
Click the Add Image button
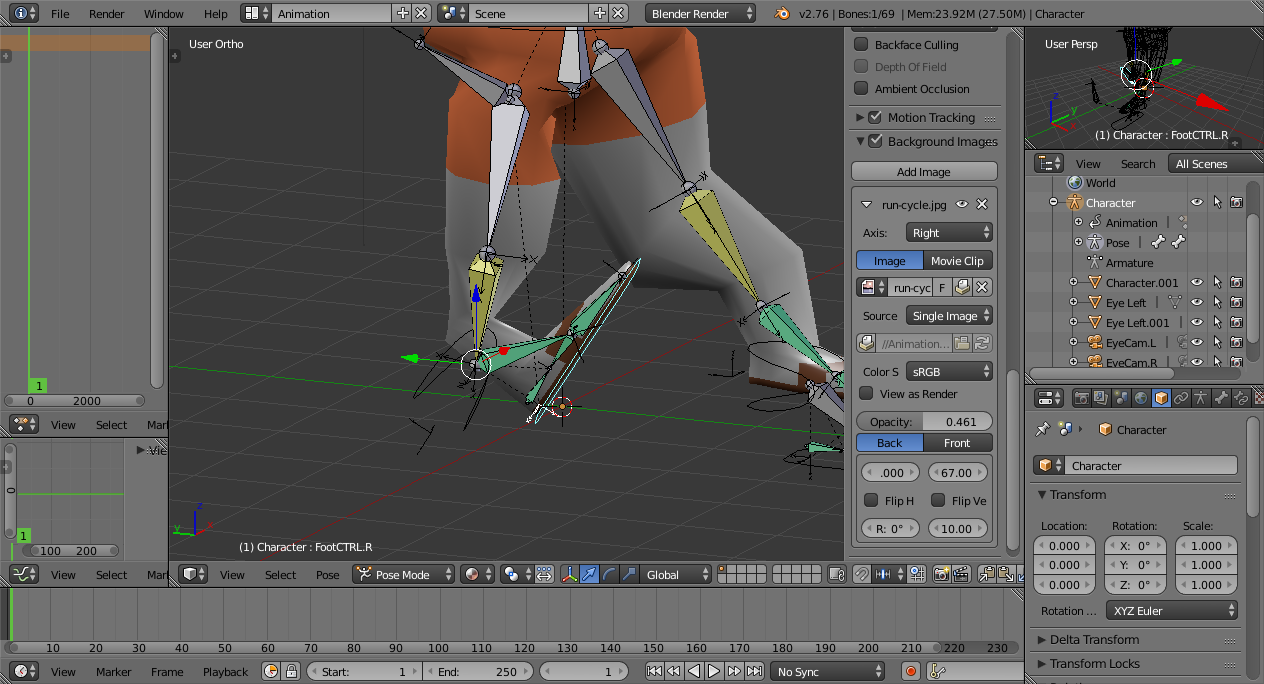click(x=924, y=171)
